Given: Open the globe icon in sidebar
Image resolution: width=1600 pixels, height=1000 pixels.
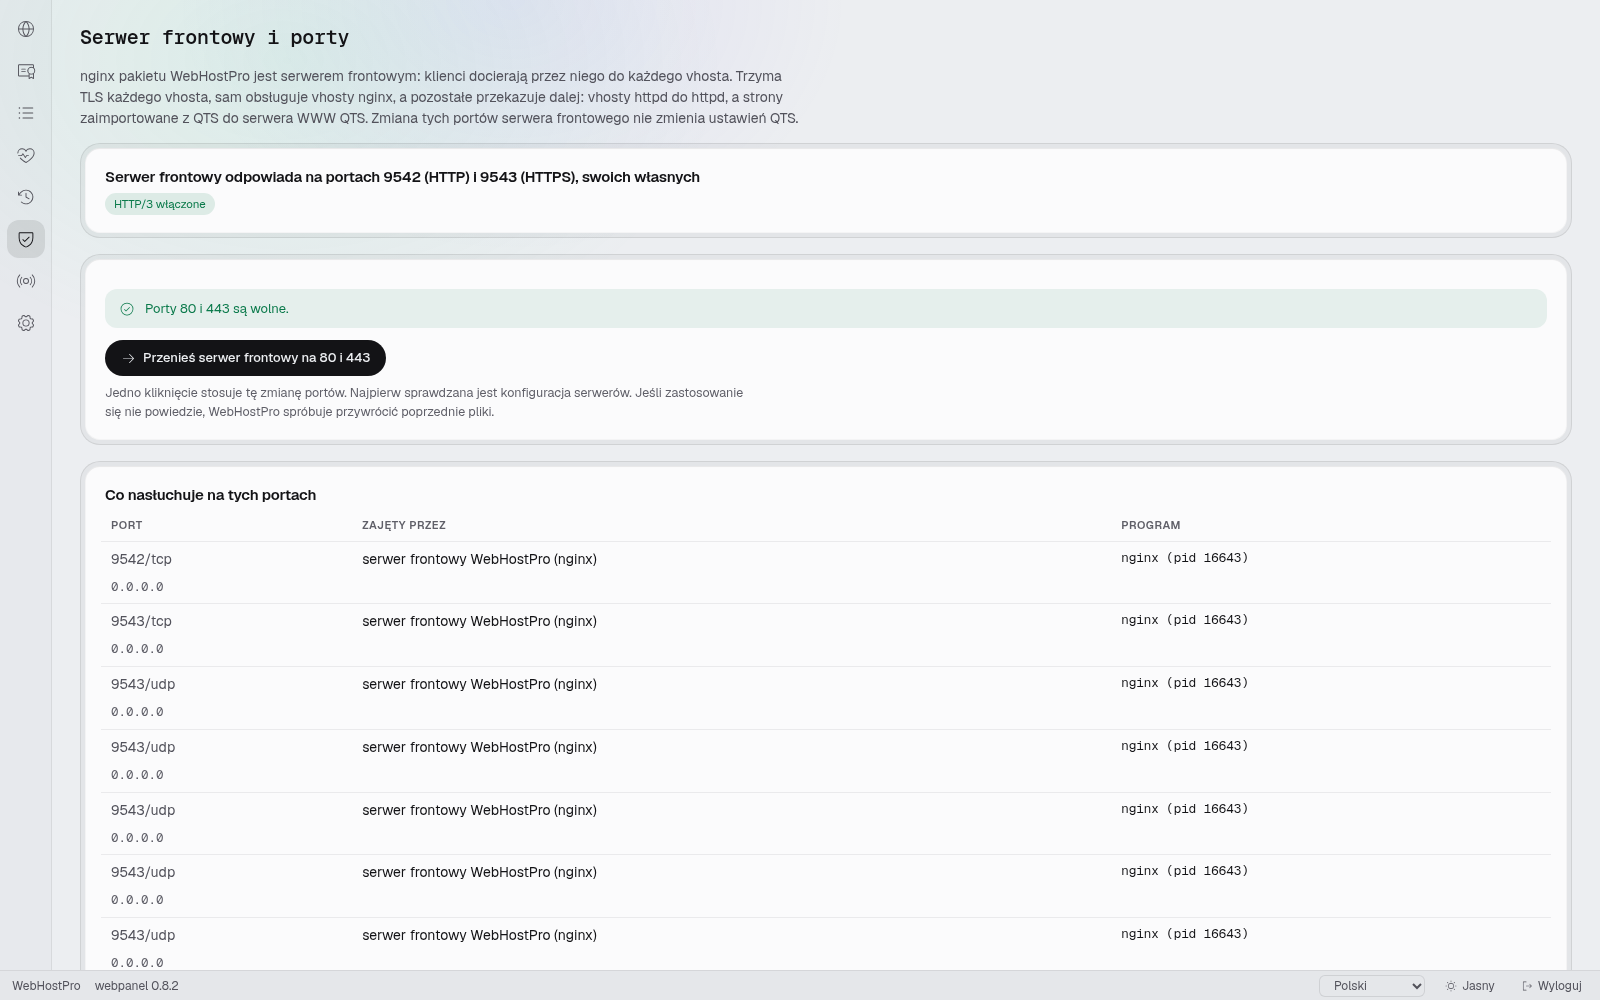Looking at the screenshot, I should point(26,29).
